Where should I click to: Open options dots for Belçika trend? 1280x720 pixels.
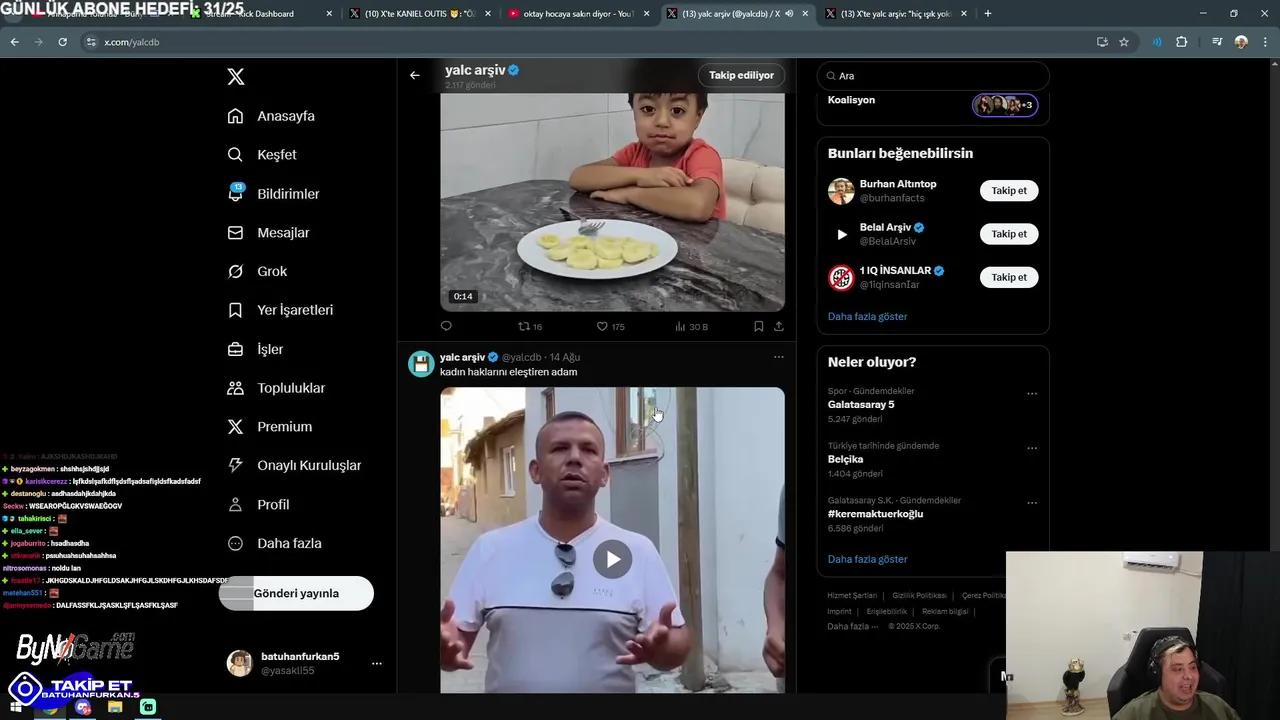click(1032, 448)
